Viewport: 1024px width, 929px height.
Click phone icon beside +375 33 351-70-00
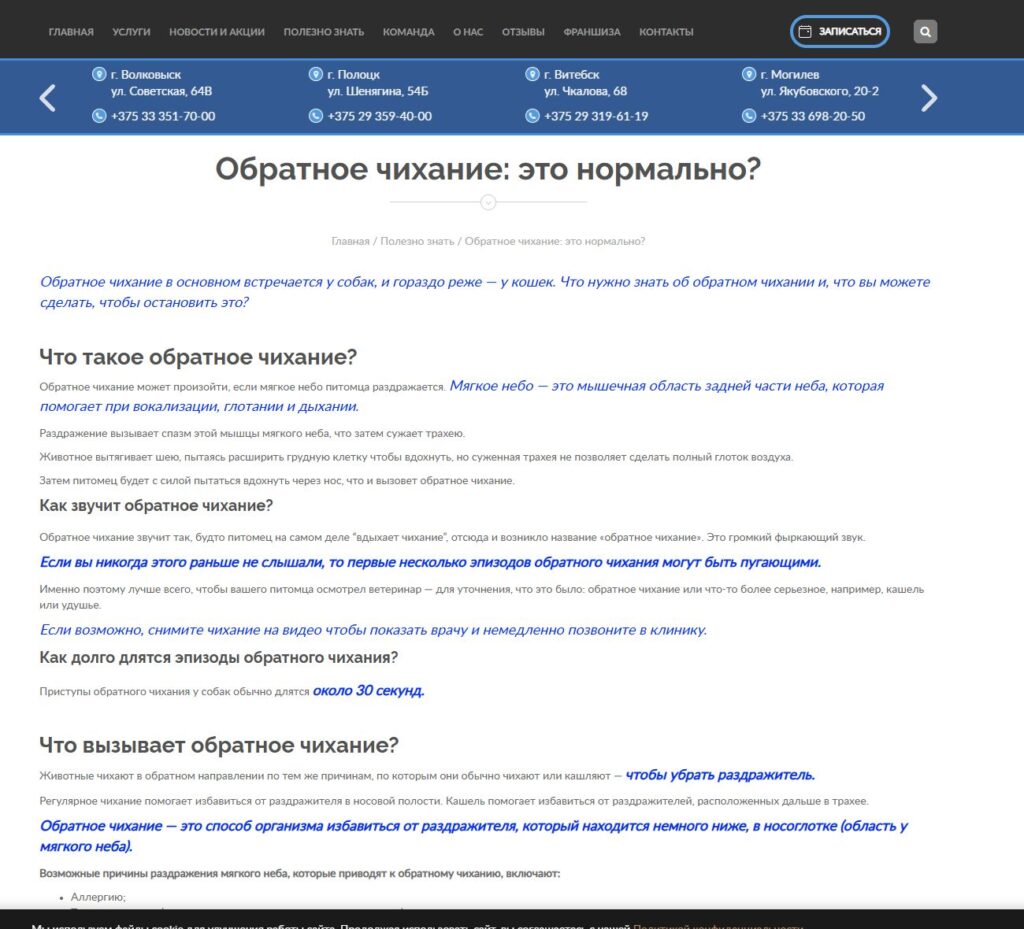[x=99, y=116]
